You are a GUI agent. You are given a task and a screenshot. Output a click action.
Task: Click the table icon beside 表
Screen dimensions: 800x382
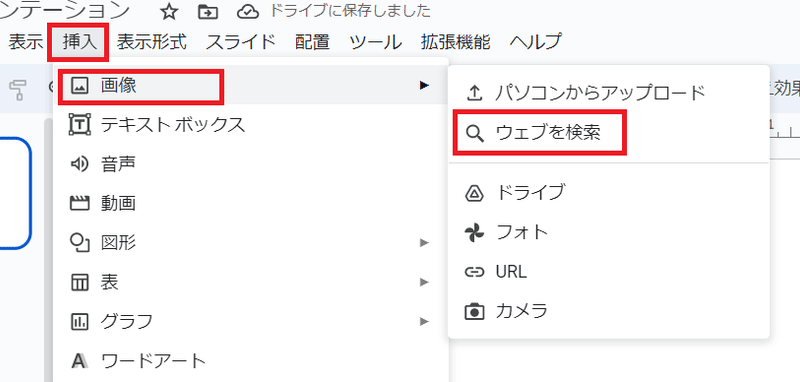(x=79, y=282)
